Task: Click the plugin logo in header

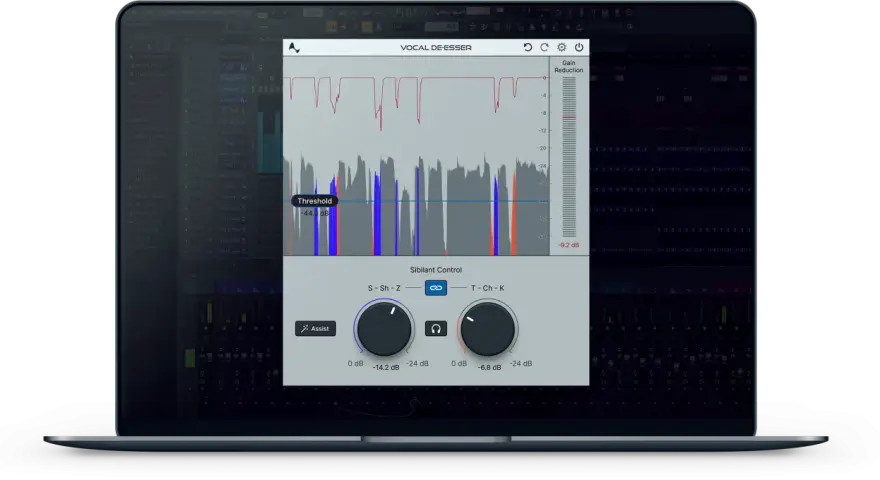Action: coord(294,48)
